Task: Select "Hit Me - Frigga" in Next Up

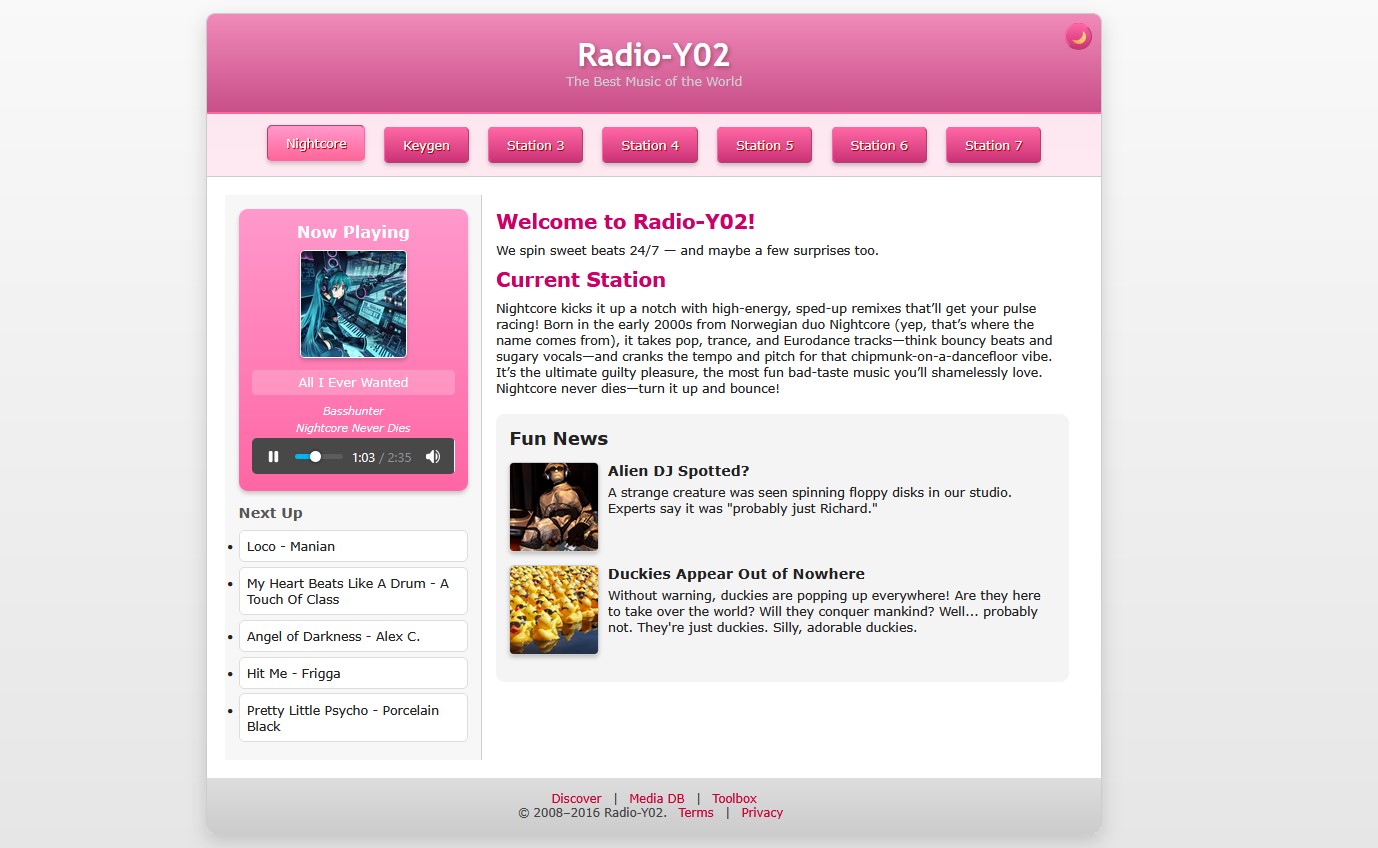Action: pos(352,673)
